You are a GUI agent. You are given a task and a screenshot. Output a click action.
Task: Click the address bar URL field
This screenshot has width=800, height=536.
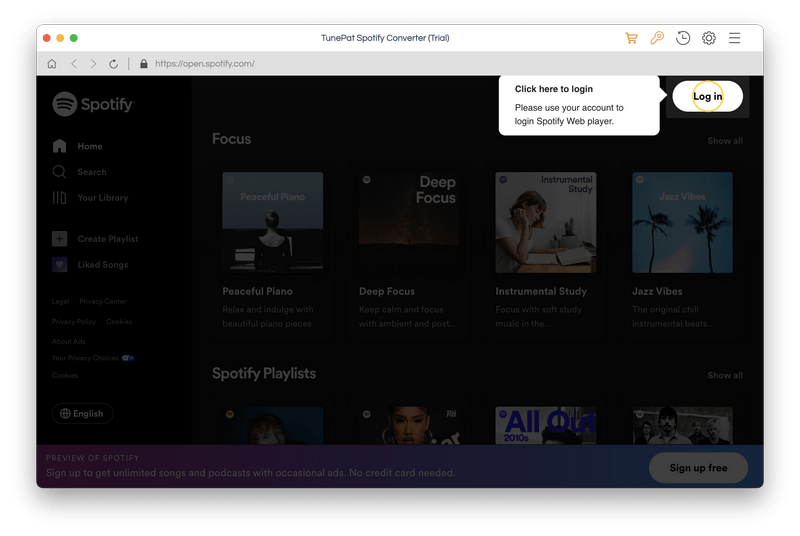pos(205,64)
